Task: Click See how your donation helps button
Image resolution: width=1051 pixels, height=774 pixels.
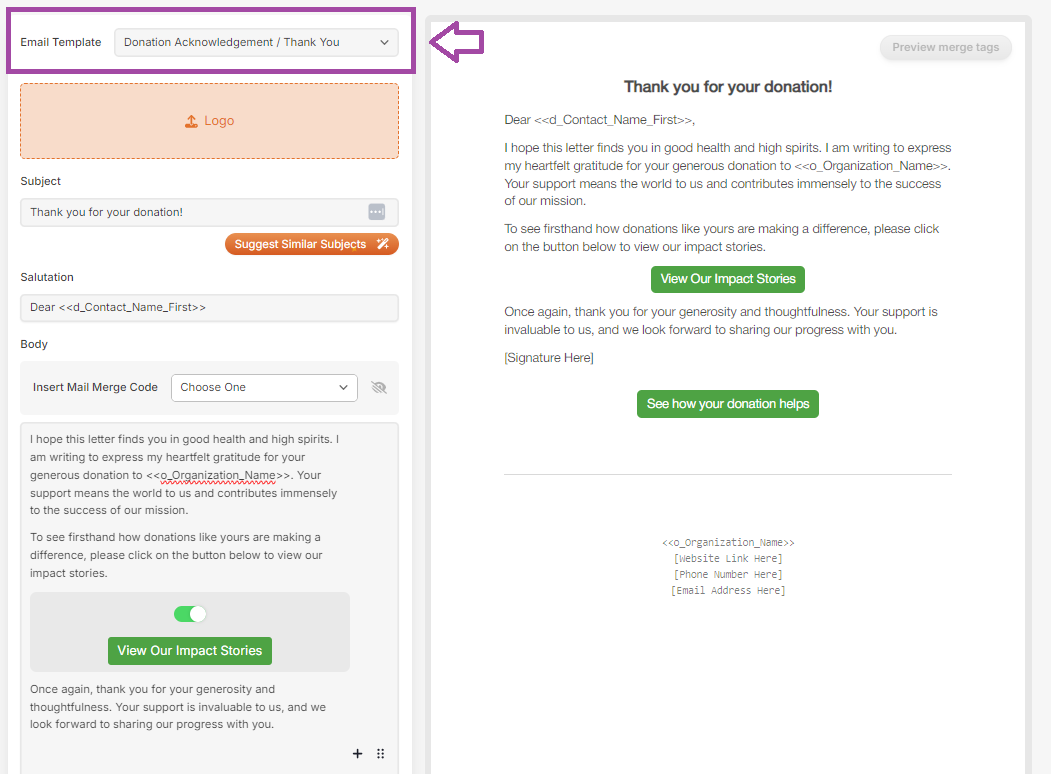Action: click(728, 404)
